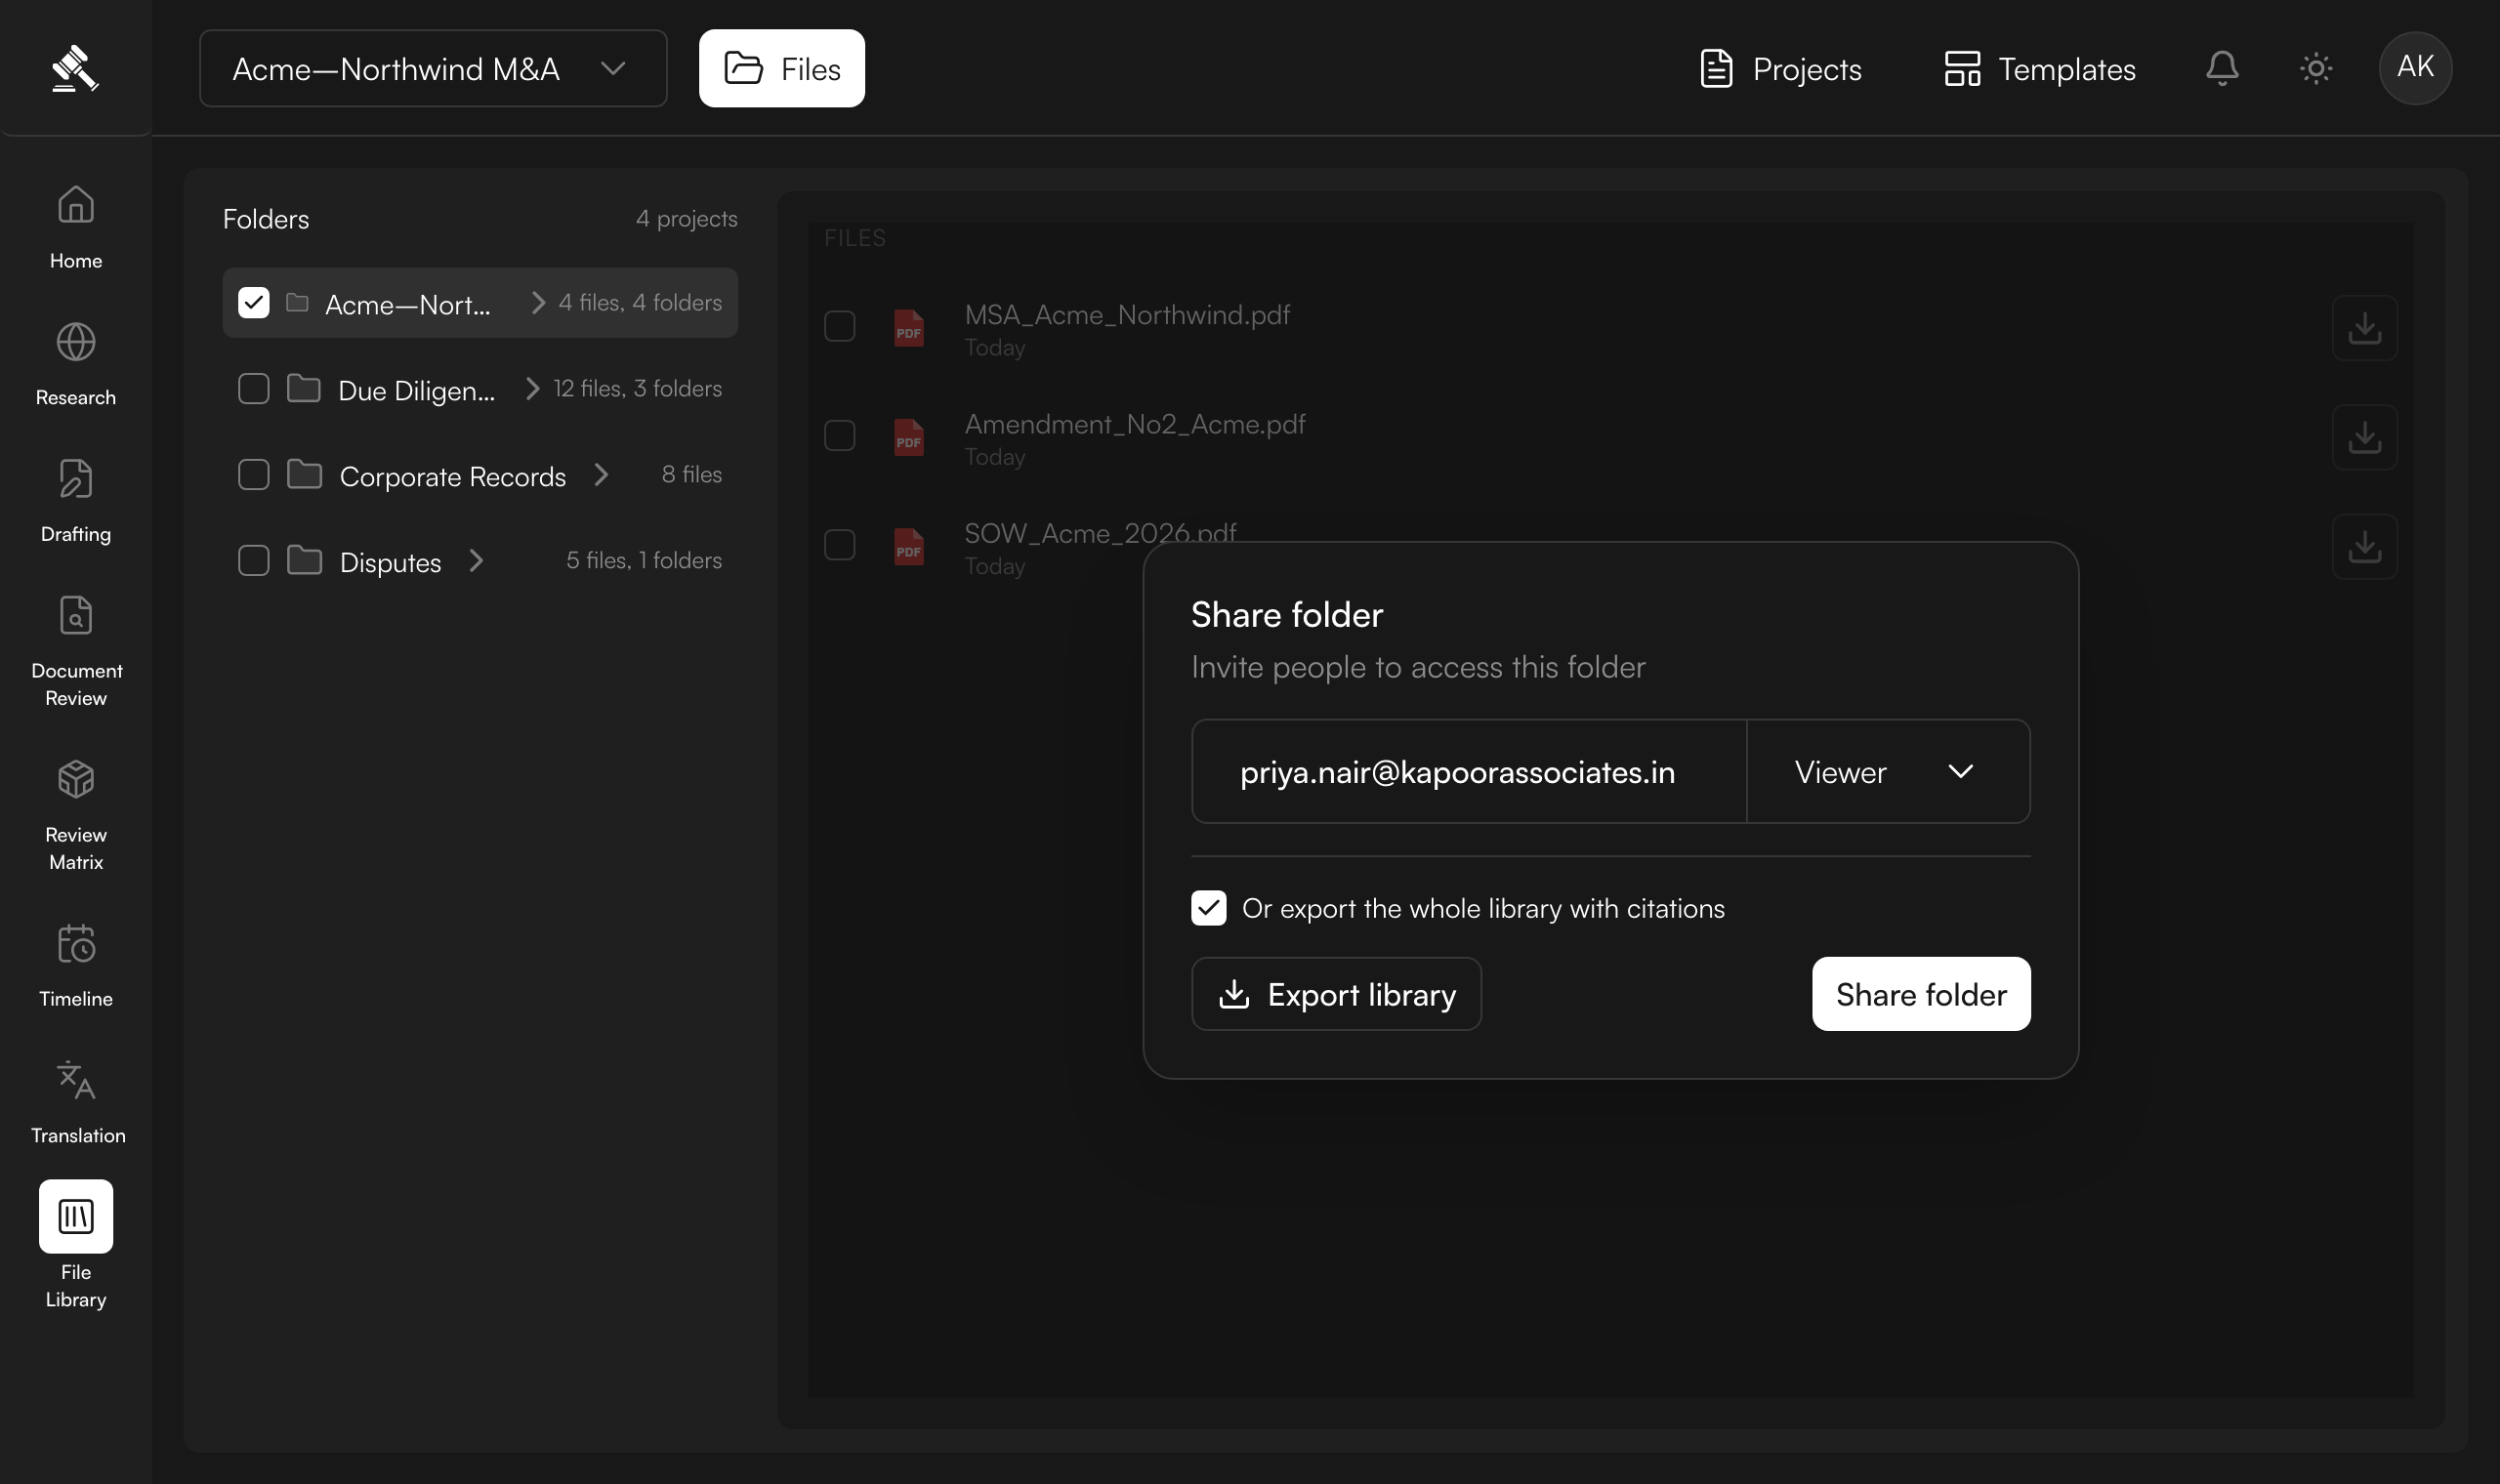Open the Disputes folder name
This screenshot has height=1484, width=2500.
point(390,563)
